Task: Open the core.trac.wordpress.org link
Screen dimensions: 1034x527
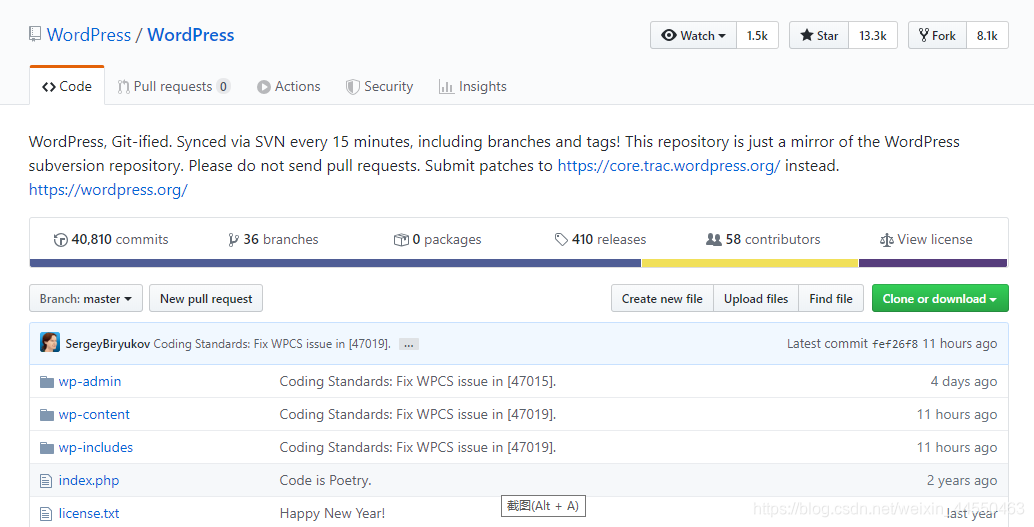Action: (669, 166)
